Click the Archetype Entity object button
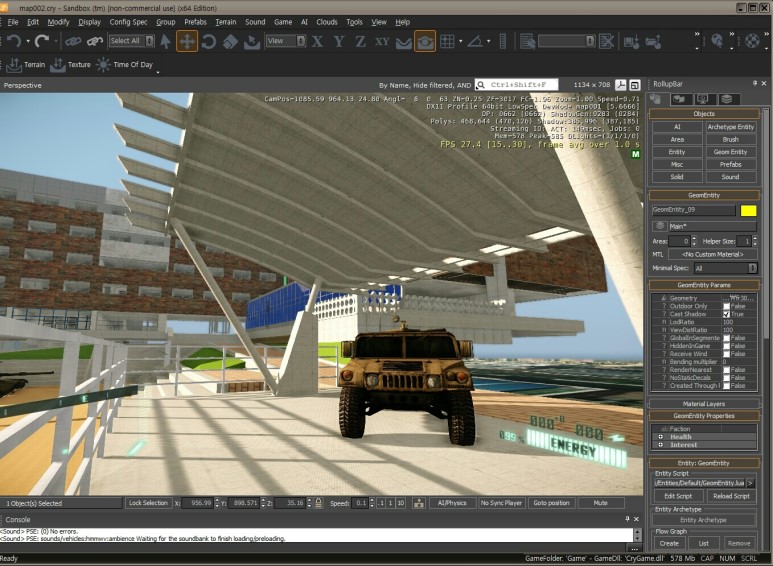The width and height of the screenshot is (773, 566). tap(731, 127)
